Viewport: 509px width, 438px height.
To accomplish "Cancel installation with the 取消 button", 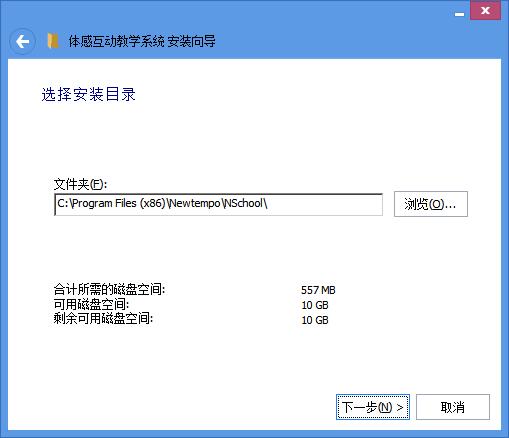I will 453,407.
